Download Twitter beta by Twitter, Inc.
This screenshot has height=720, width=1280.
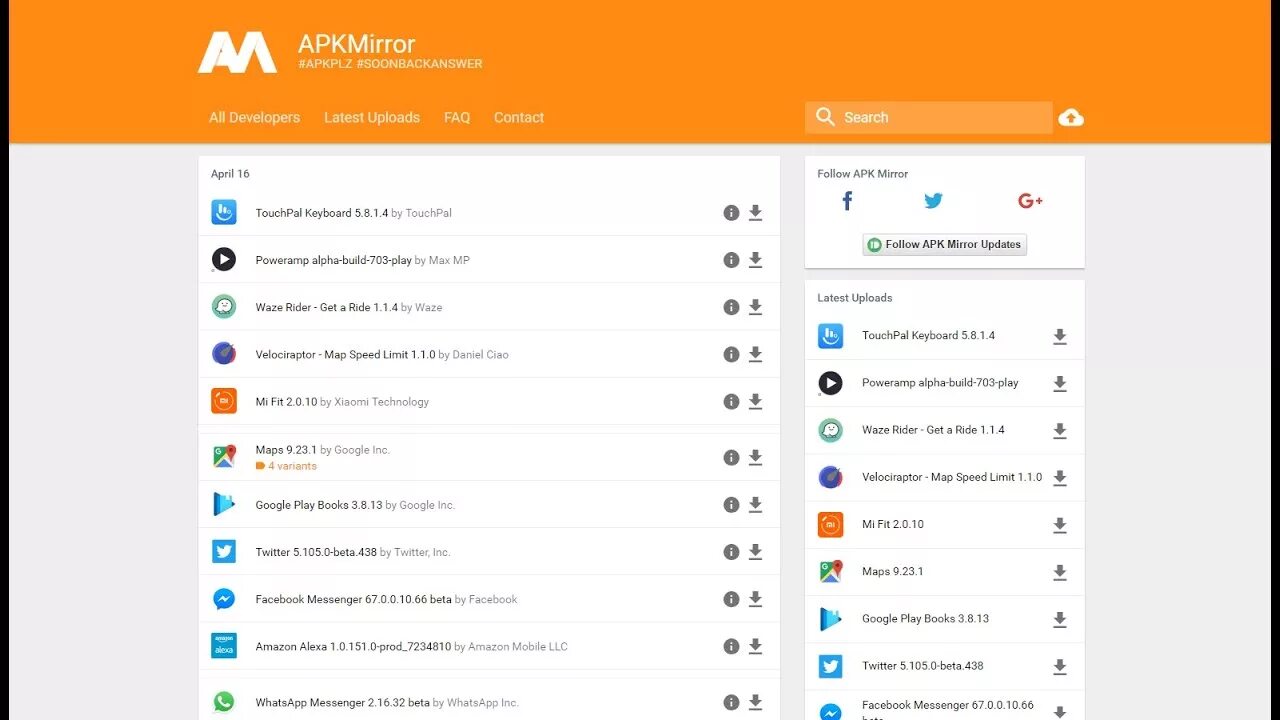click(x=756, y=552)
